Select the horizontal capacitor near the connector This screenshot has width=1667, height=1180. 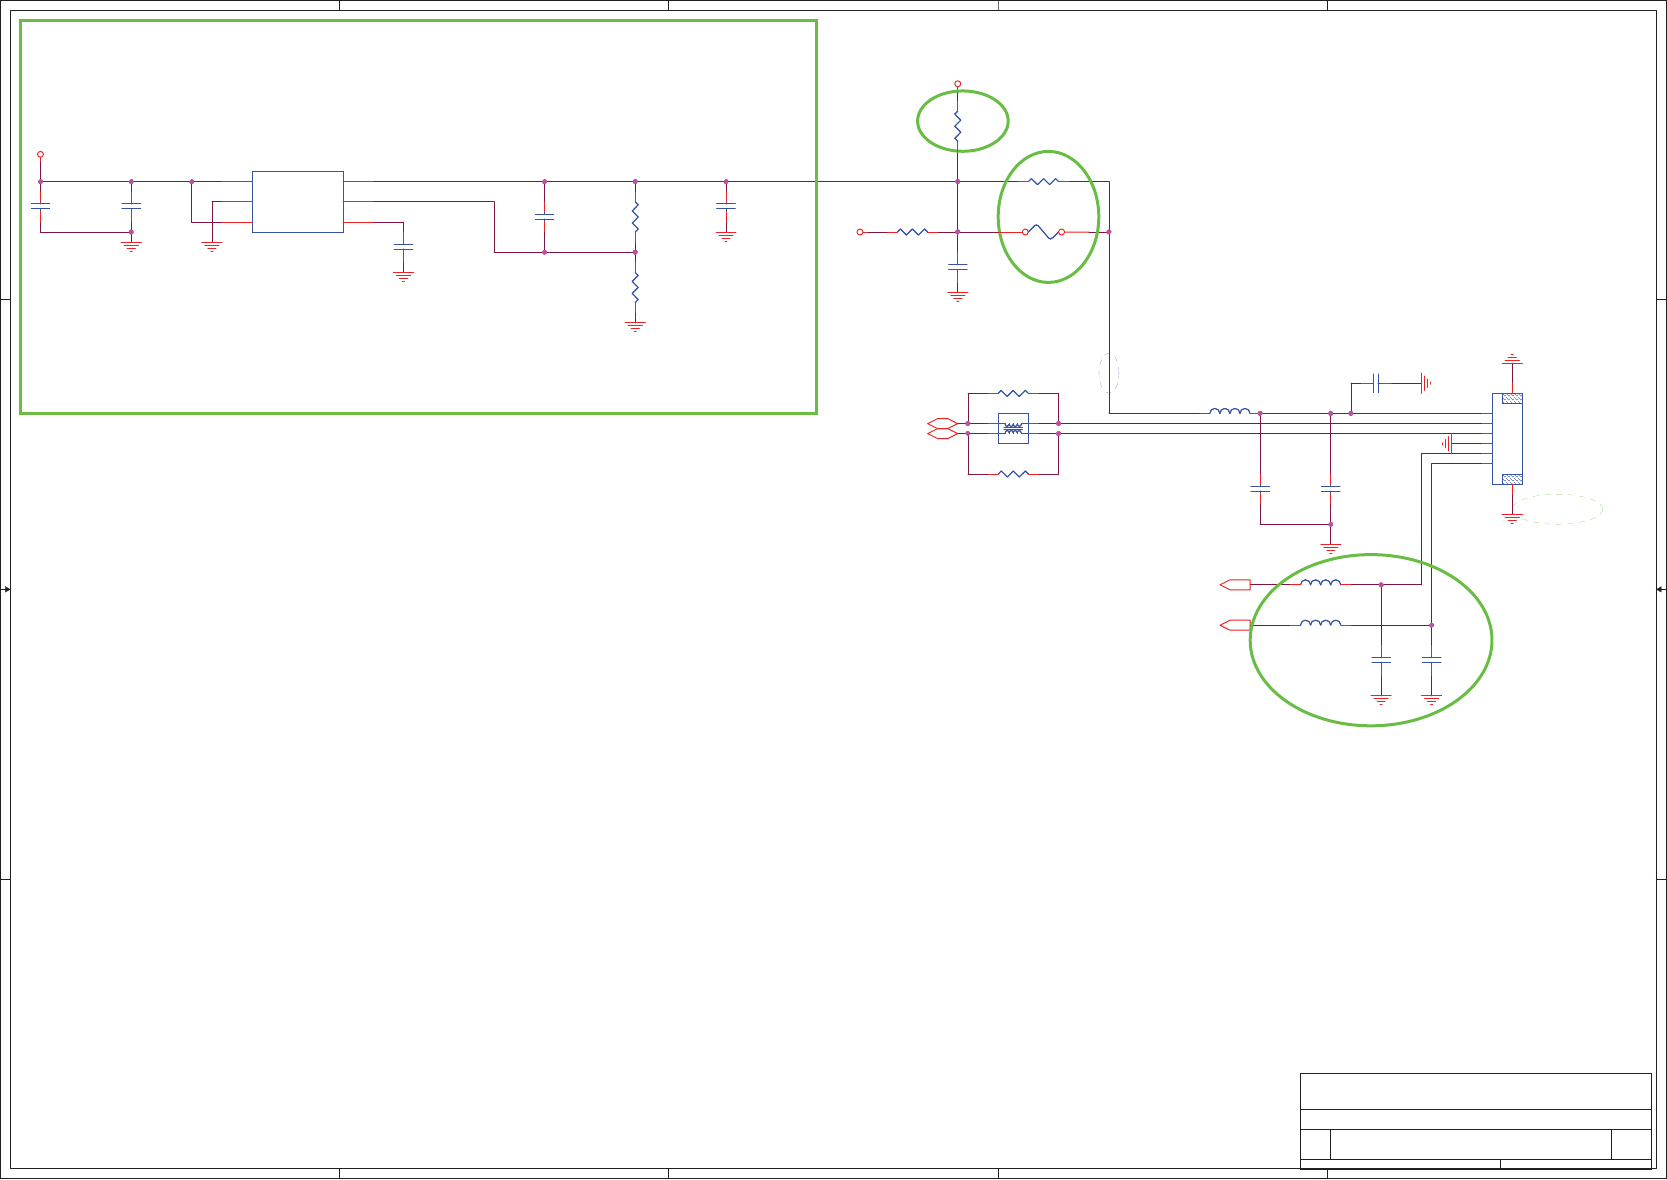[1376, 382]
